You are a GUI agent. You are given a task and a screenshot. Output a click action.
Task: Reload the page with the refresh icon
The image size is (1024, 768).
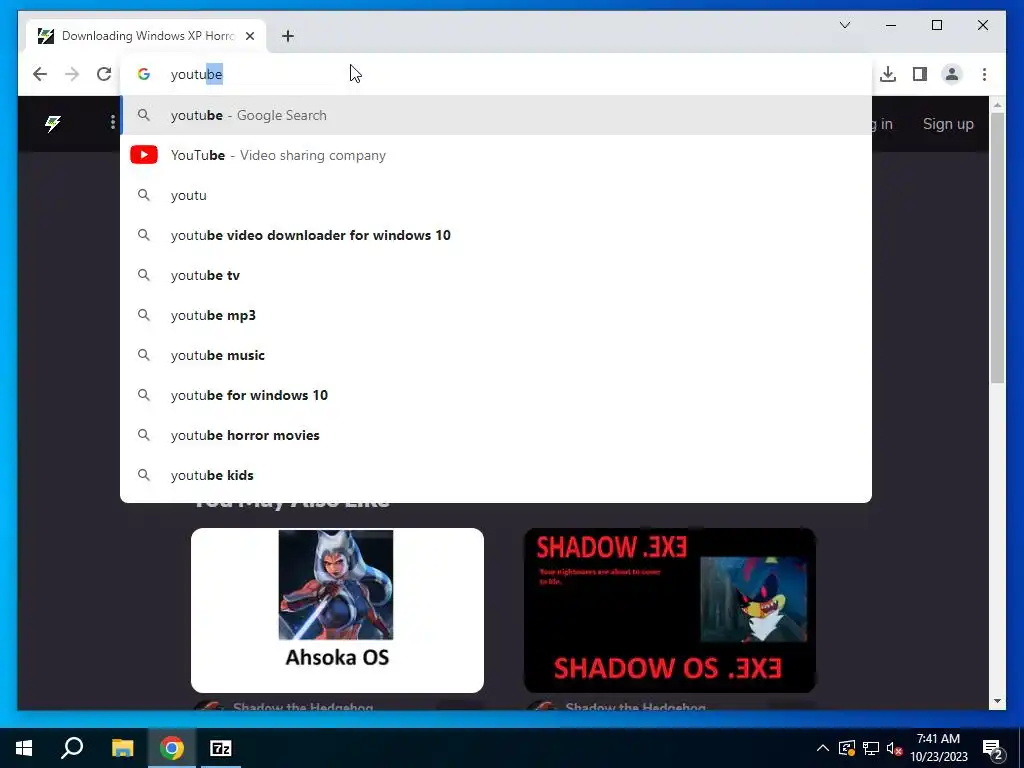coord(104,74)
